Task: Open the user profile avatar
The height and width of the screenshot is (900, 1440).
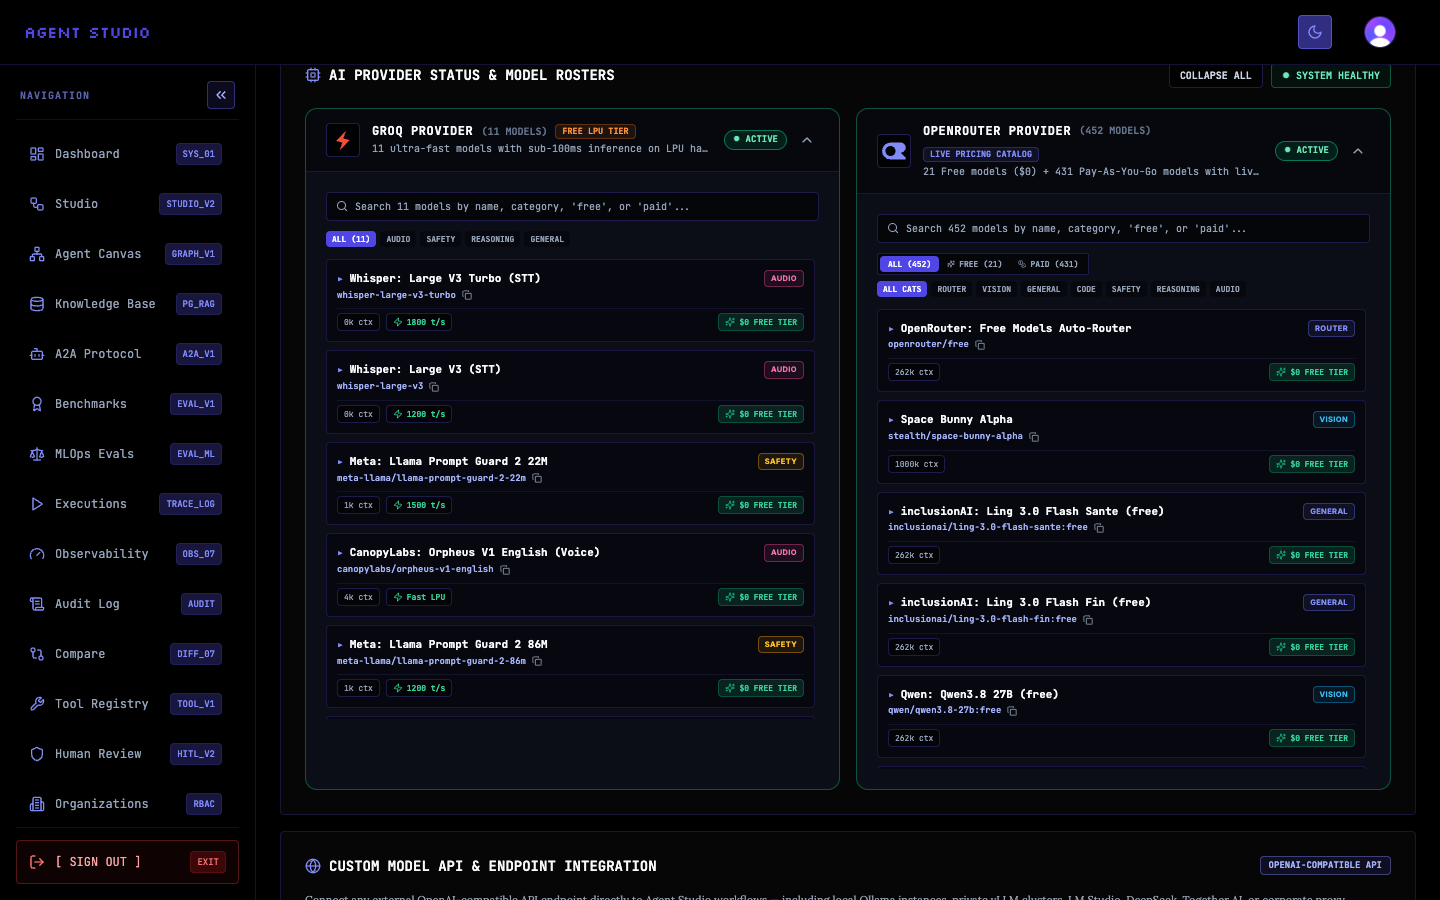Action: pyautogui.click(x=1380, y=32)
